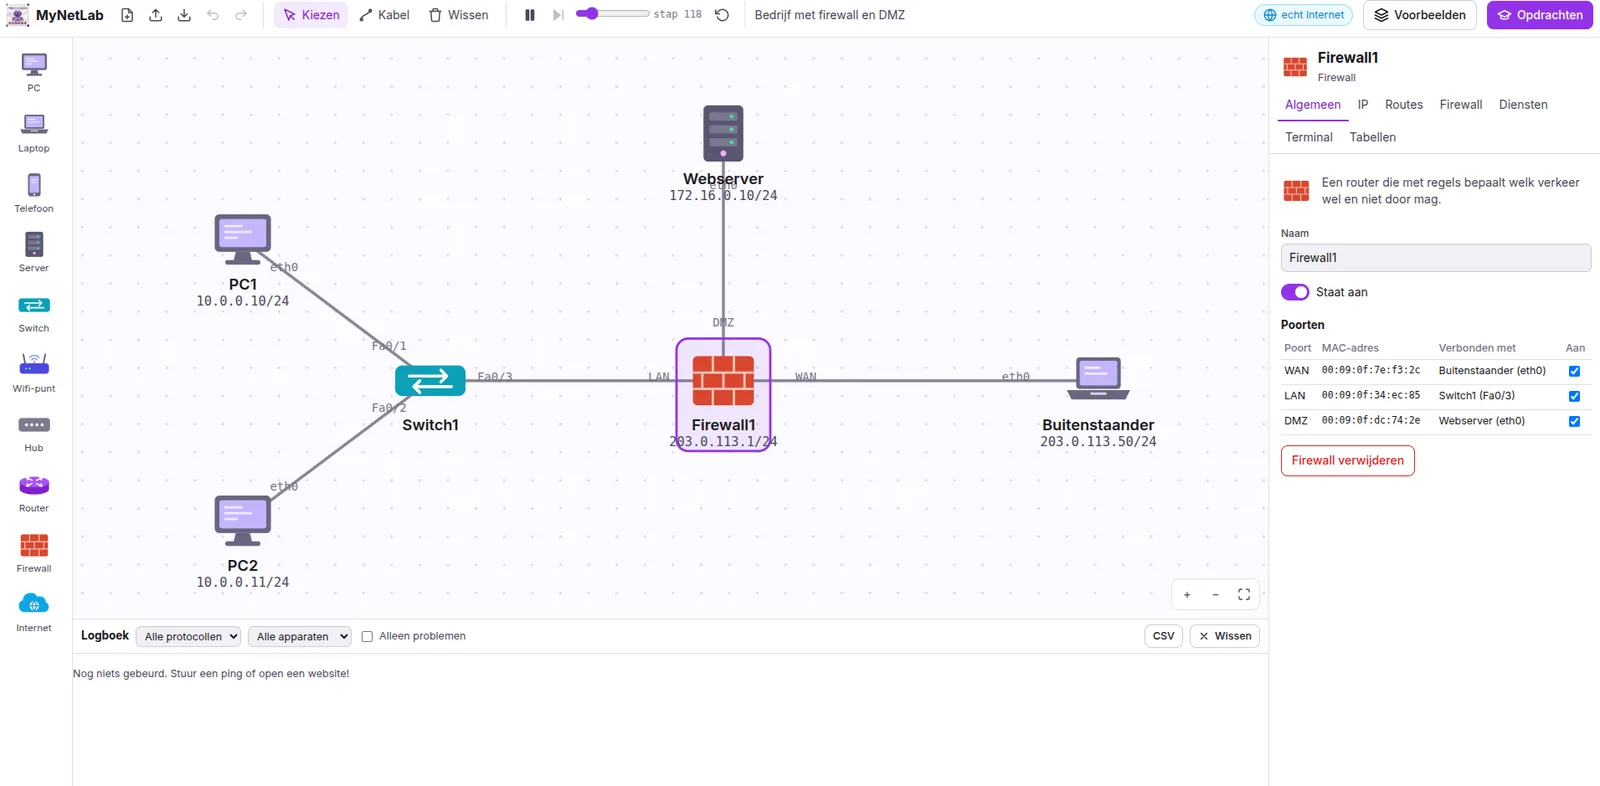Pick the Switch device in the palette
Screen dimensions: 1600x786
click(34, 313)
